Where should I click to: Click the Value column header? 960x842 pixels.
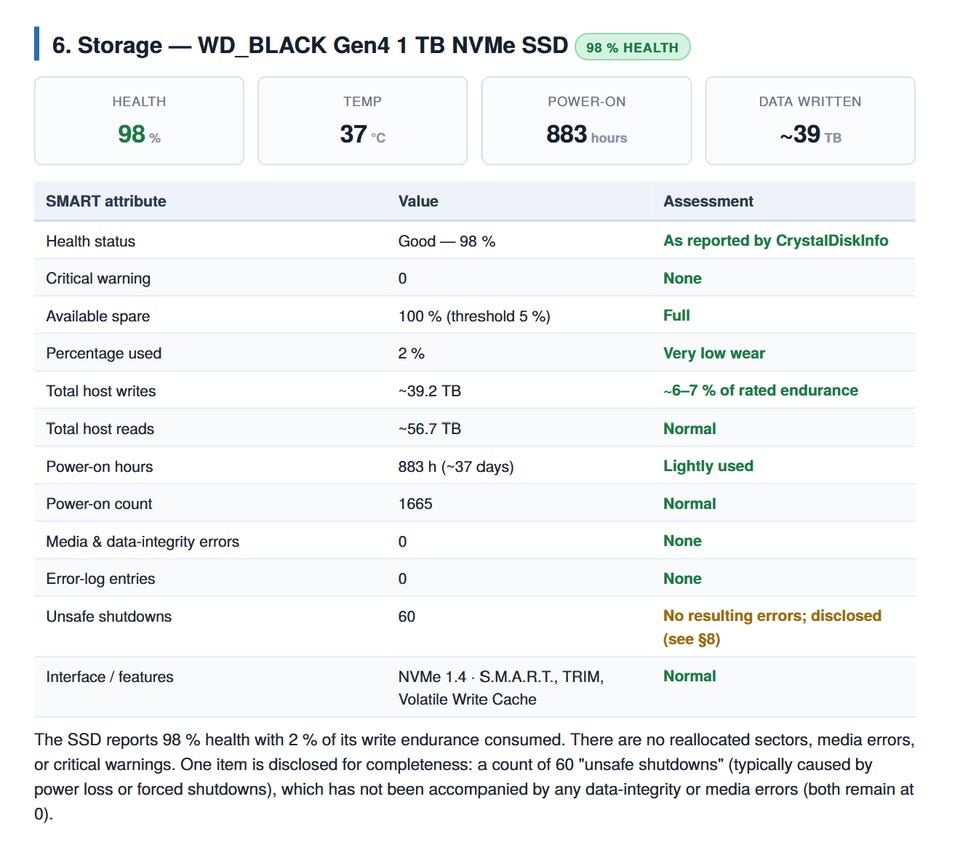tap(418, 201)
